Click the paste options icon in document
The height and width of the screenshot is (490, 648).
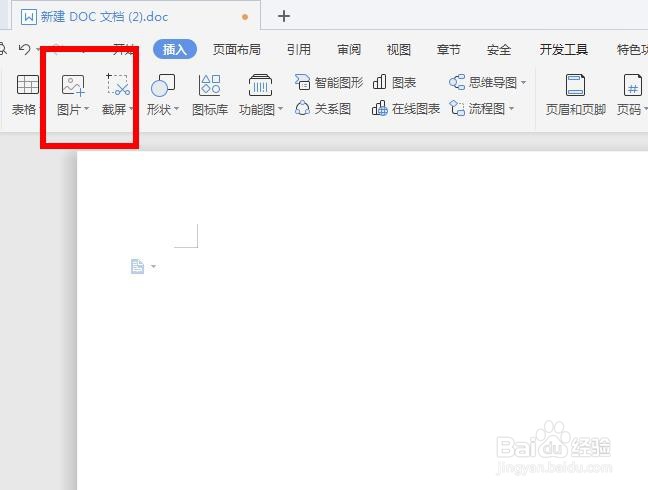click(137, 266)
